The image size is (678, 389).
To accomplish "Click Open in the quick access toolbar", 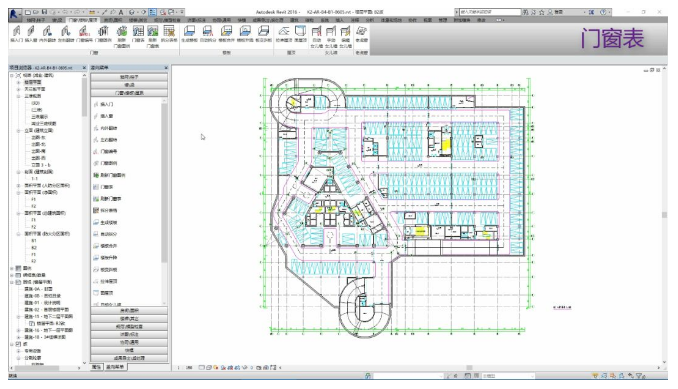I will point(36,12).
